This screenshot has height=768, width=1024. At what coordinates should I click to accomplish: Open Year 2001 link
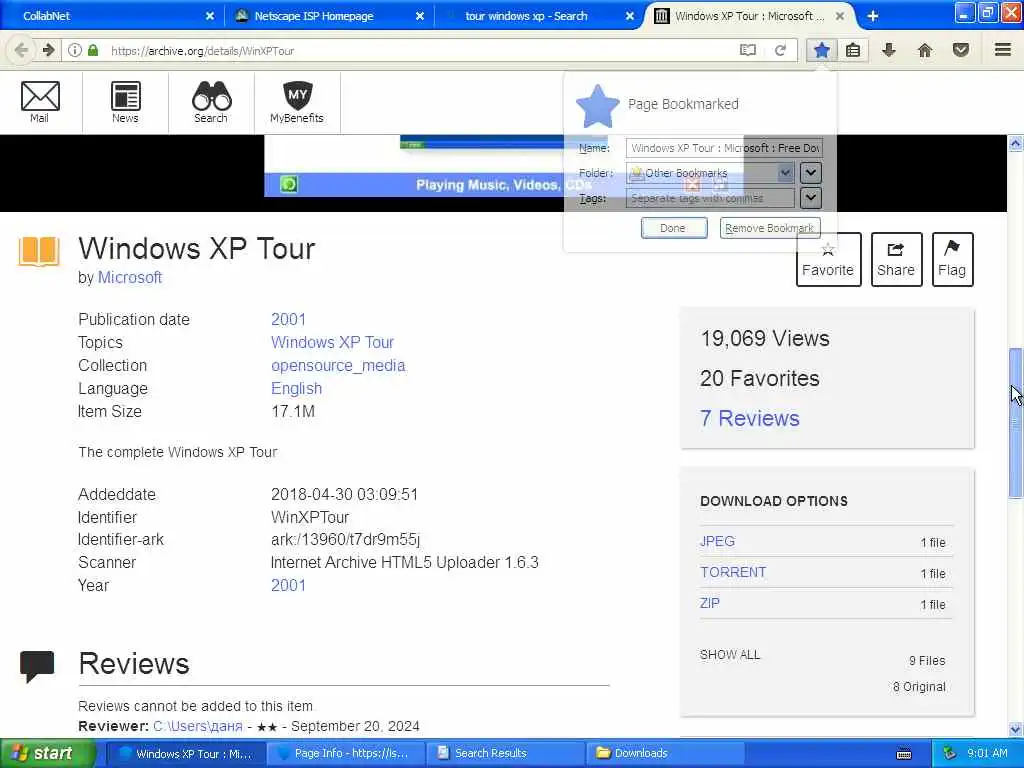(x=288, y=585)
